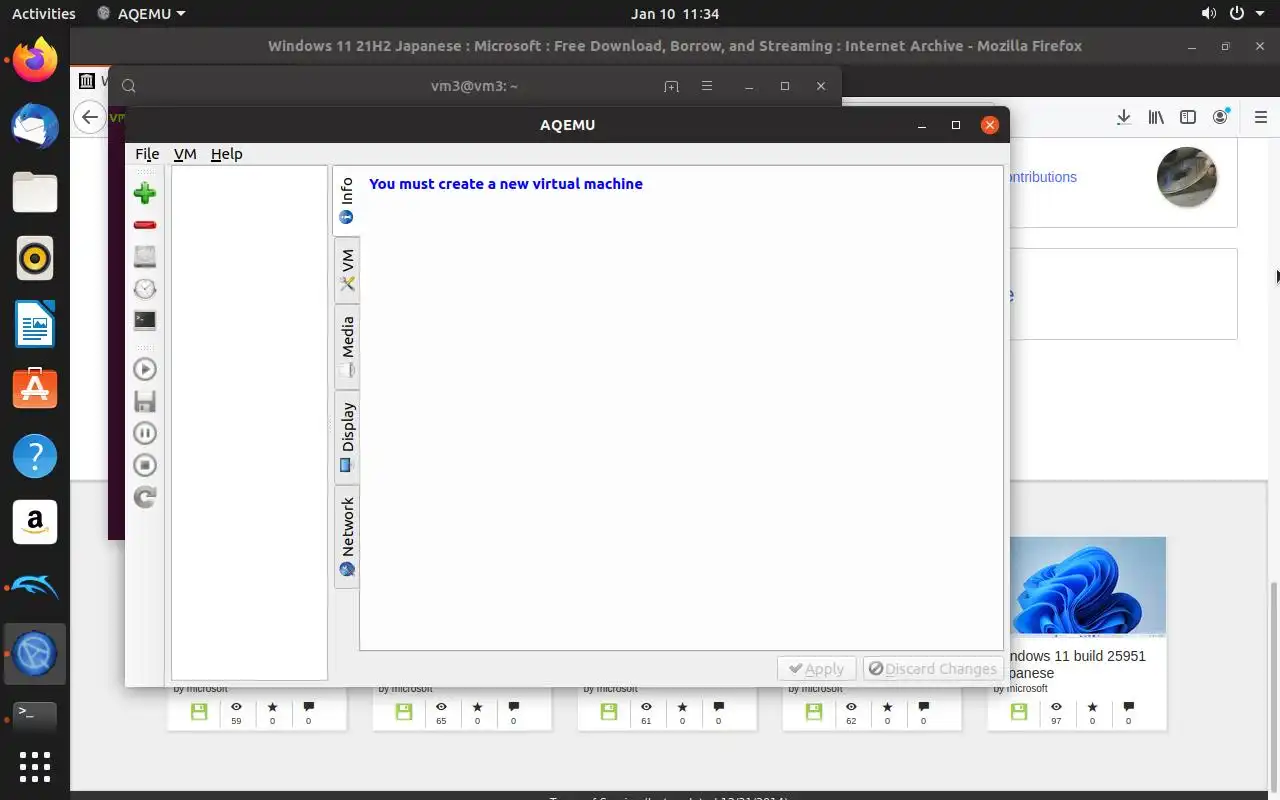The height and width of the screenshot is (800, 1280).
Task: Click the empty virtual machine list panel
Action: click(249, 423)
